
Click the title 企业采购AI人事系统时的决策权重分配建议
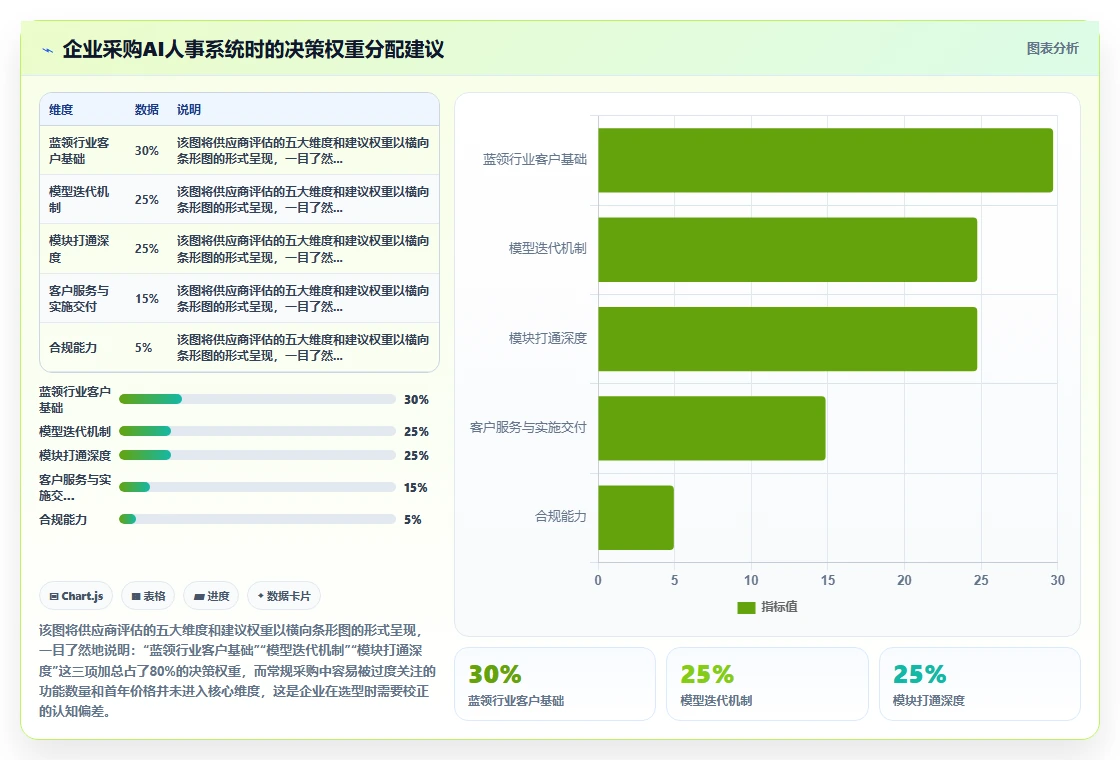coord(253,49)
